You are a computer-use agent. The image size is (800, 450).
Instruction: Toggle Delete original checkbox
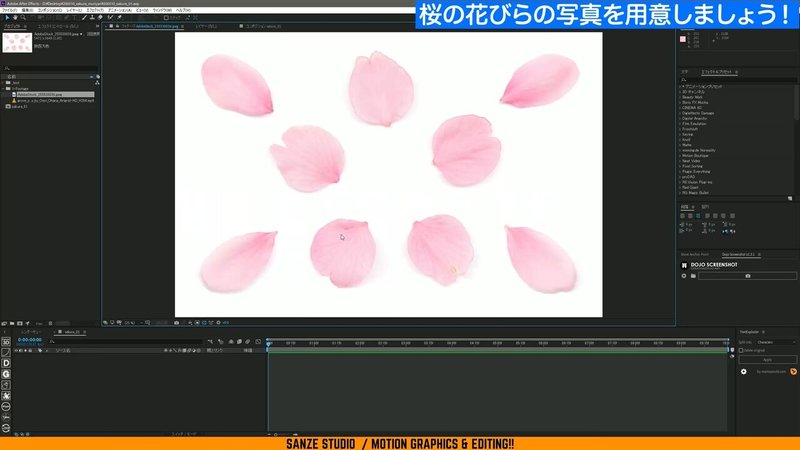click(x=741, y=351)
